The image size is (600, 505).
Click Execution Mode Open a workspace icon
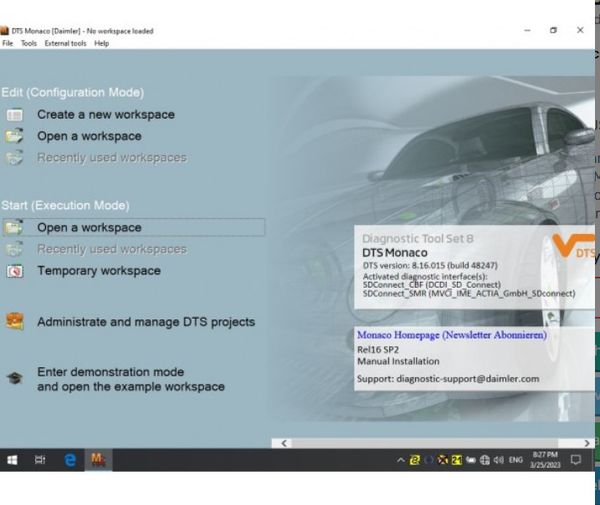pyautogui.click(x=14, y=227)
